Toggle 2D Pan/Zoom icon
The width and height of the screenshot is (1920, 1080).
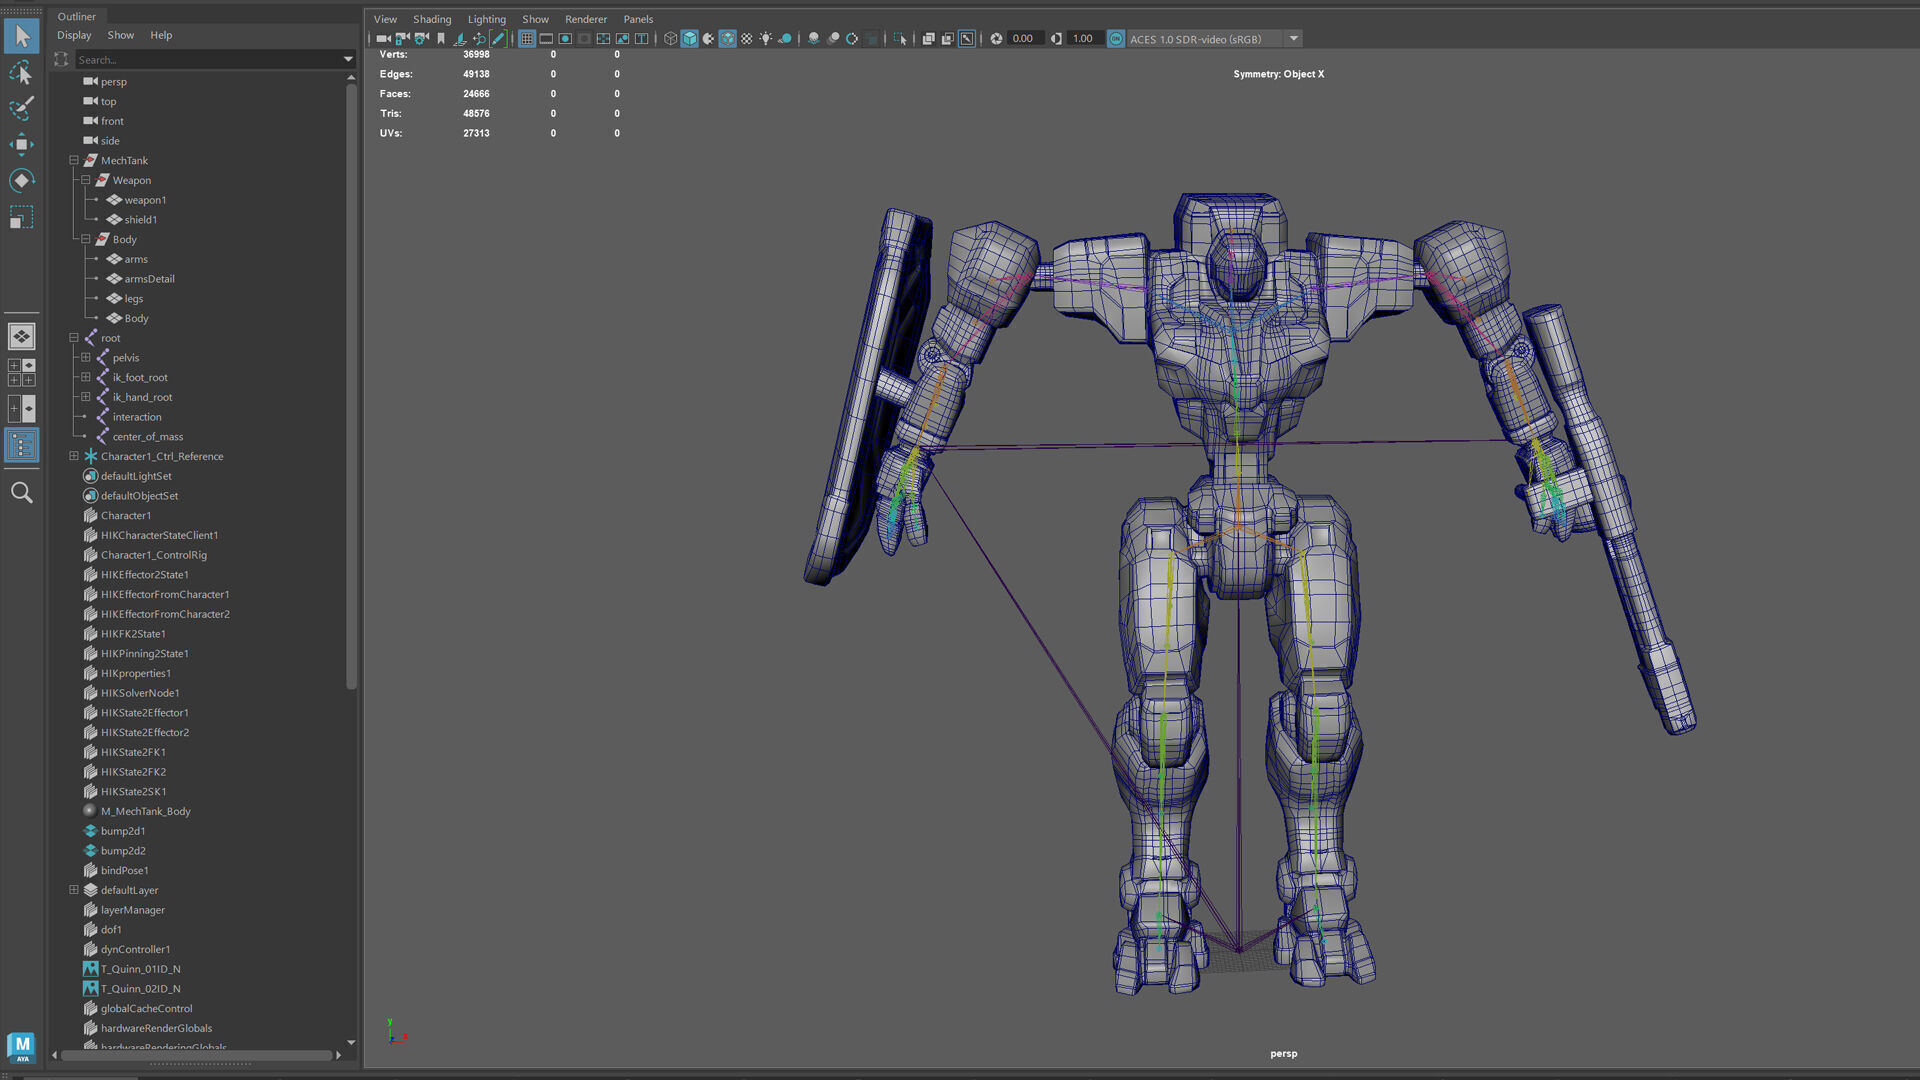point(479,39)
